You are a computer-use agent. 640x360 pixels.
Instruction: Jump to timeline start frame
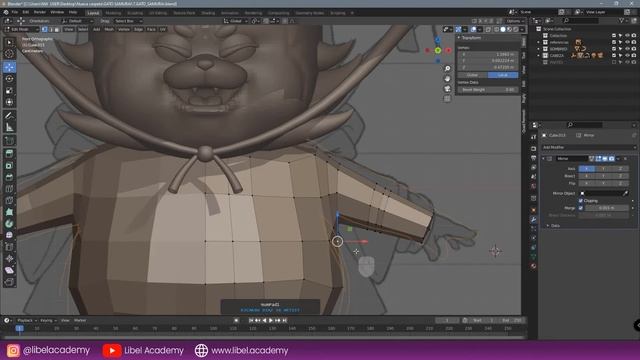pyautogui.click(x=251, y=321)
